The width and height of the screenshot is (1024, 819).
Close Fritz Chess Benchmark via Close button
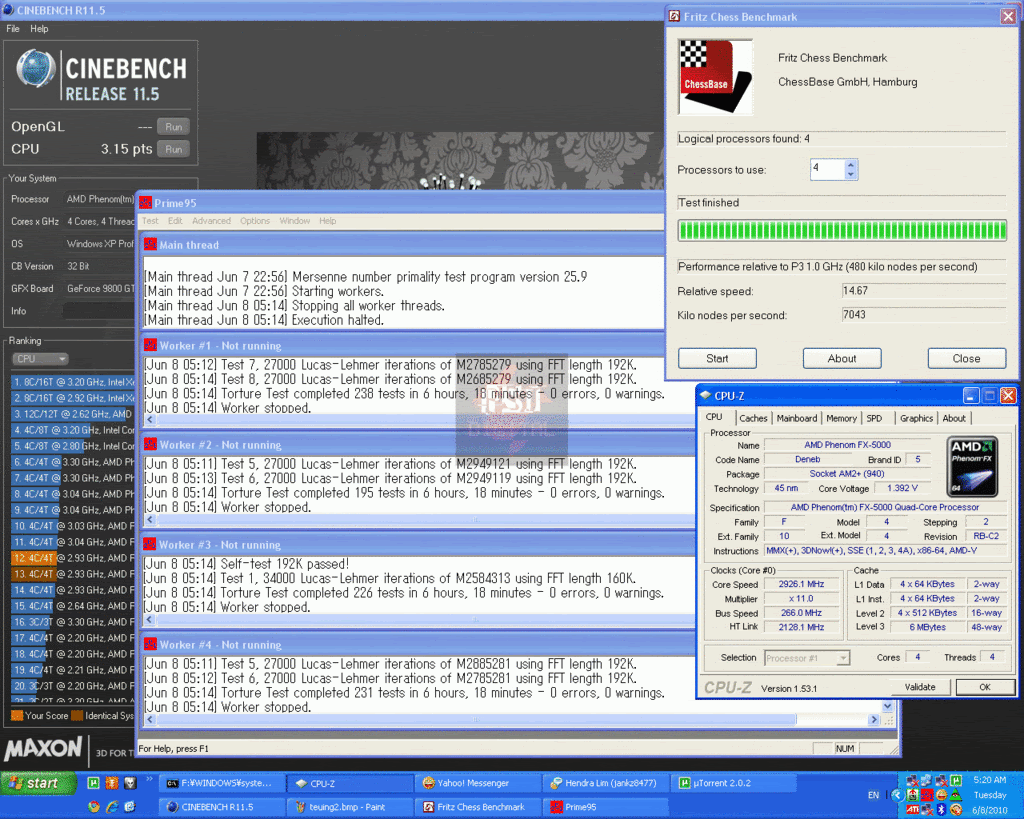pos(967,358)
